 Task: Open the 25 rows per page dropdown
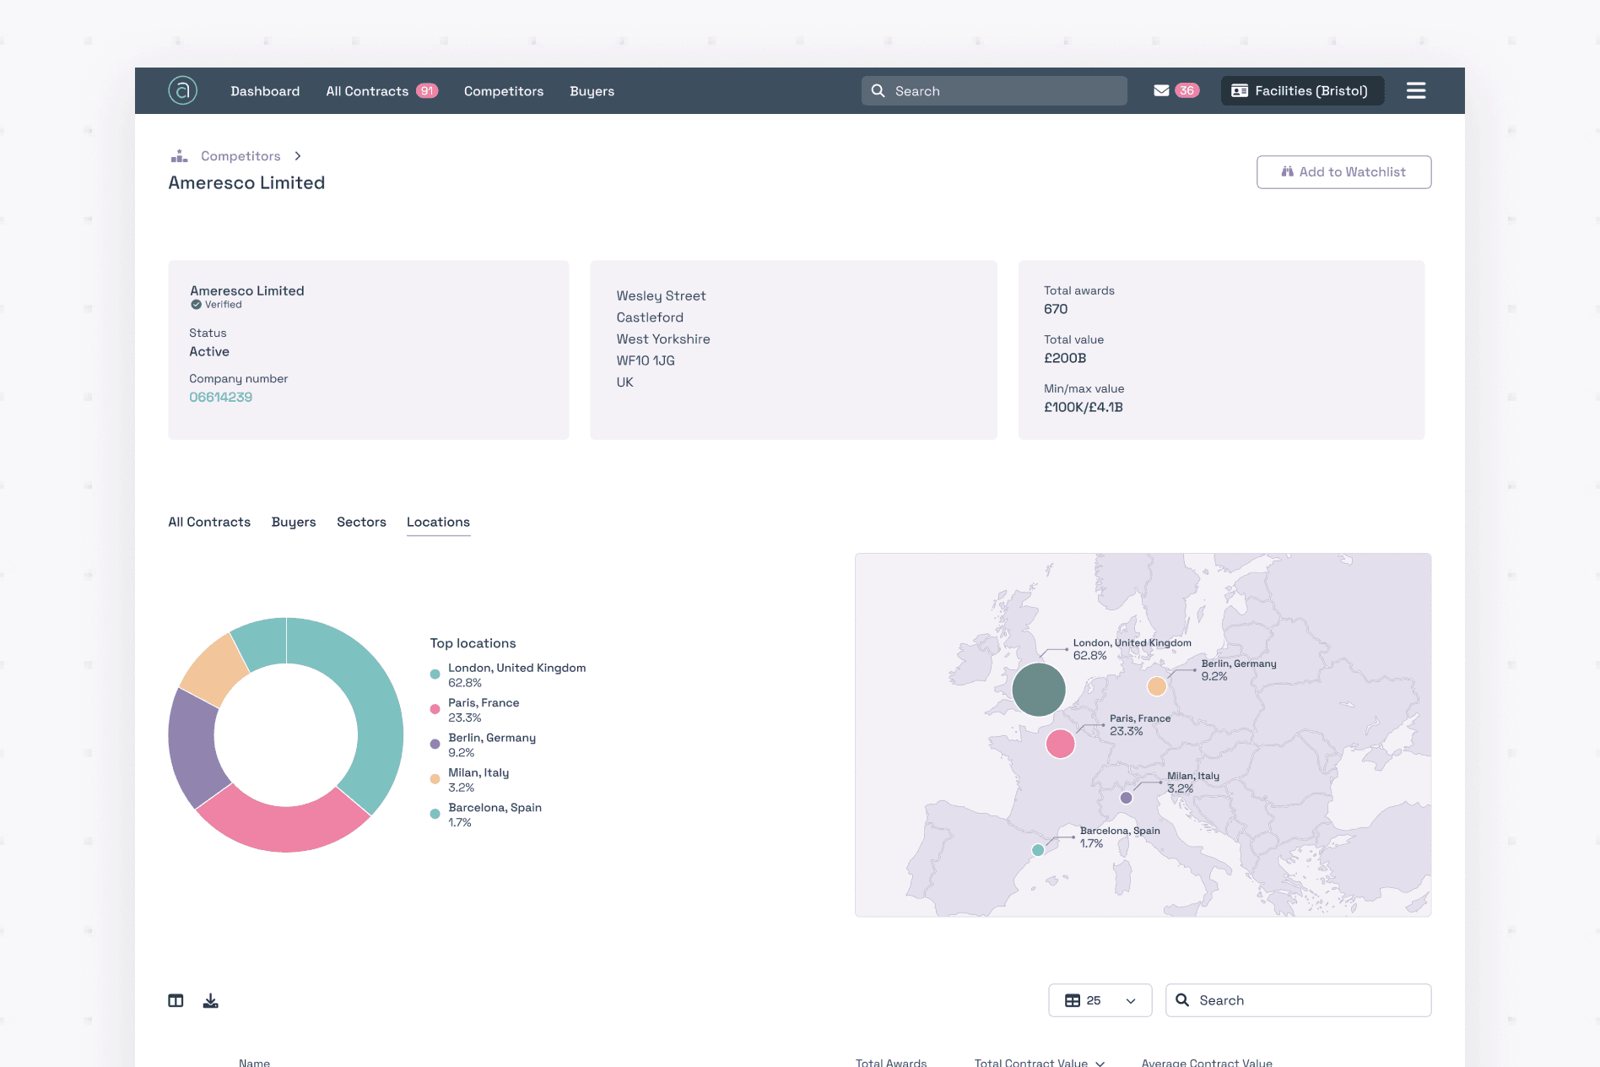(x=1100, y=1000)
